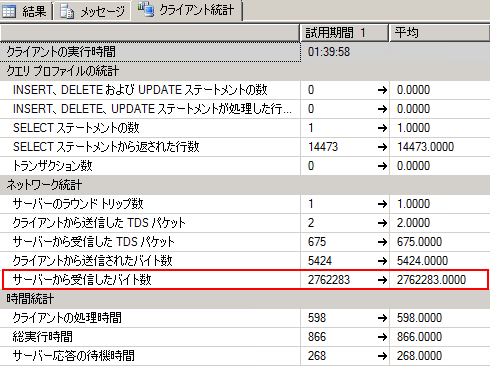Screen dimensions: 490x371
Task: Click the arrow icon in トランザクション数 row
Action: pyautogui.click(x=382, y=166)
